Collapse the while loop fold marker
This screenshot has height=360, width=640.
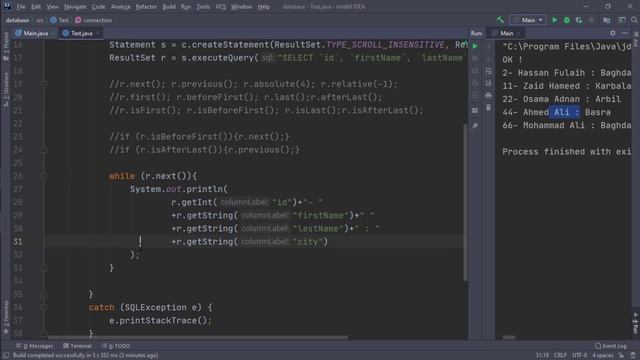click(44, 176)
